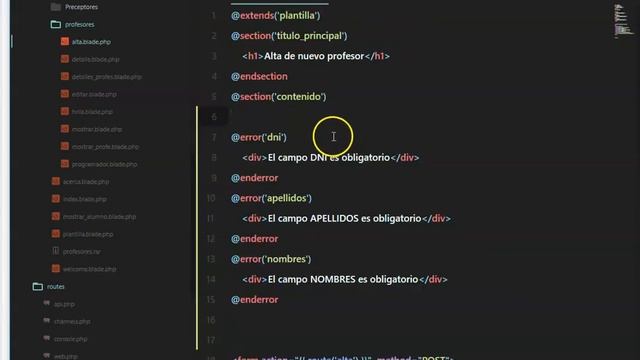640x360 pixels.
Task: Click the console.php file icon
Action: point(47,338)
